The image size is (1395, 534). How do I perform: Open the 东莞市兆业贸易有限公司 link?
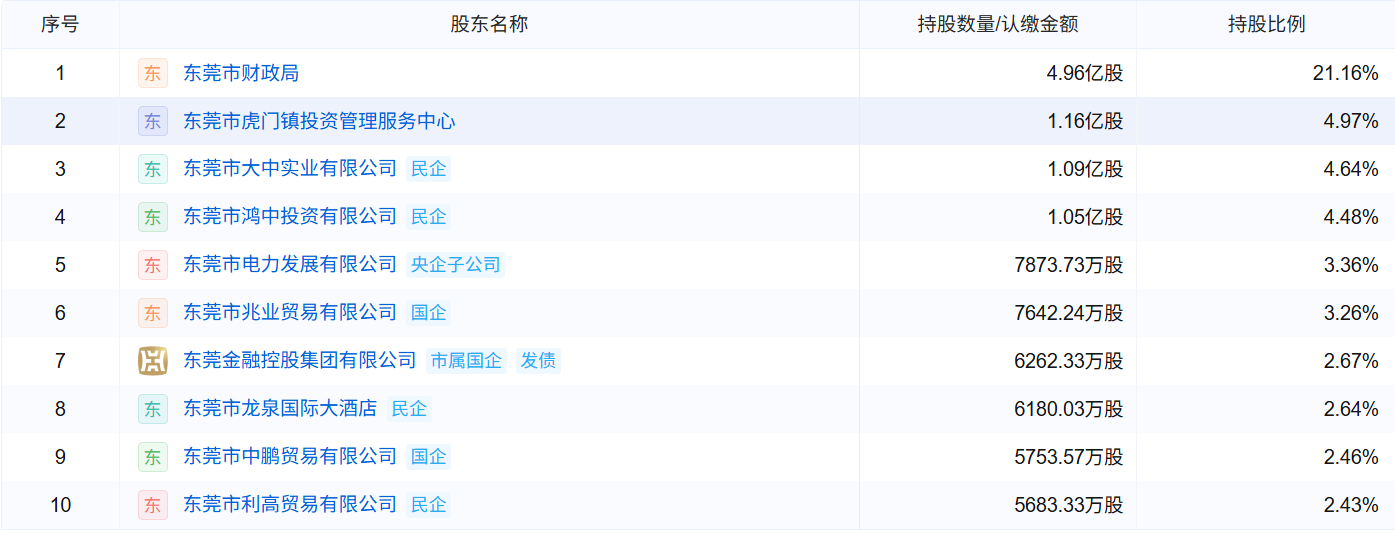tap(290, 313)
